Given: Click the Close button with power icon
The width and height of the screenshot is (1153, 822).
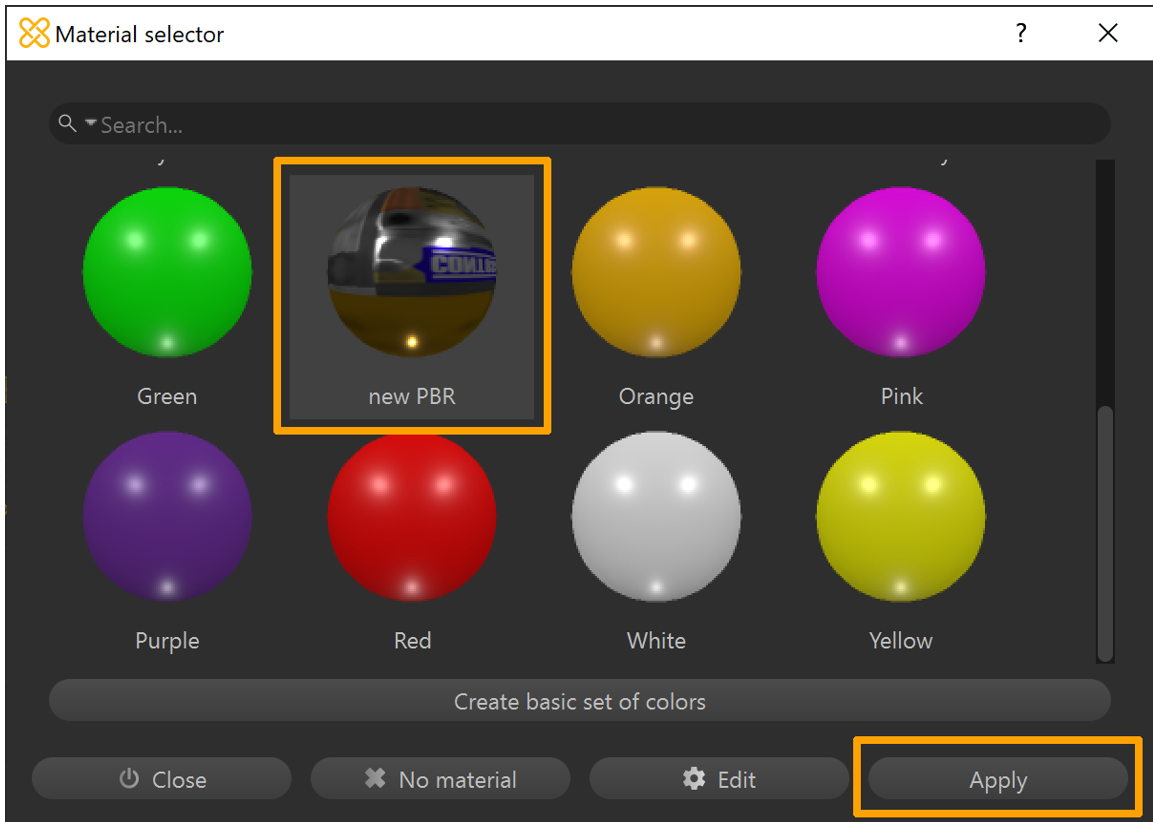Looking at the screenshot, I should click(x=162, y=779).
